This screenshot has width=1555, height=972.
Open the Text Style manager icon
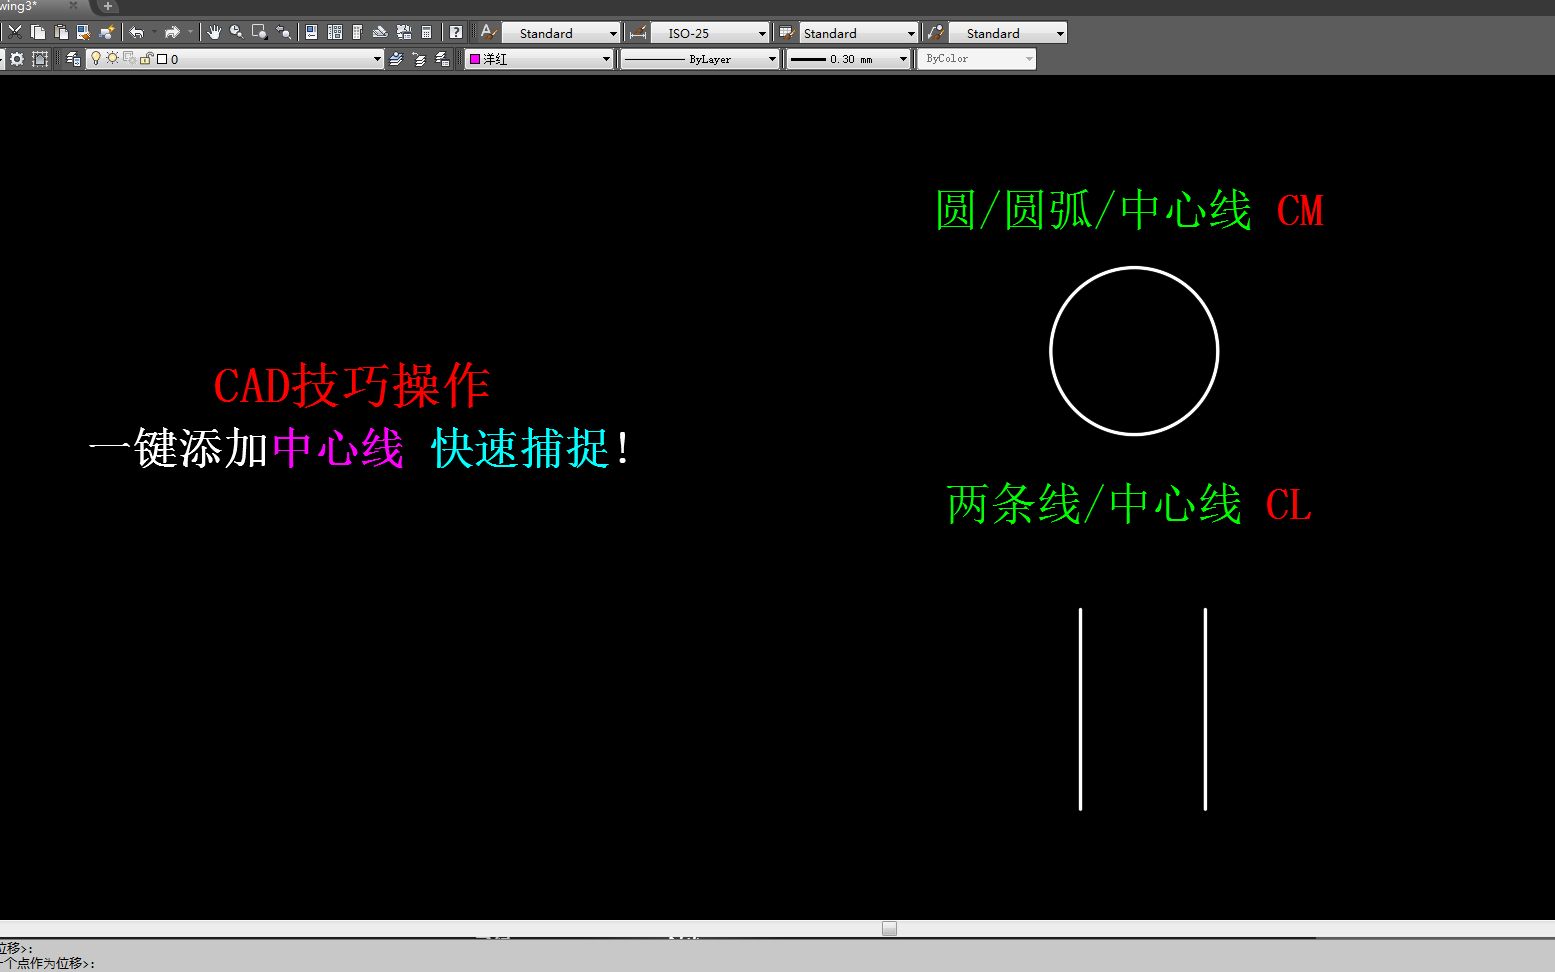click(x=488, y=32)
